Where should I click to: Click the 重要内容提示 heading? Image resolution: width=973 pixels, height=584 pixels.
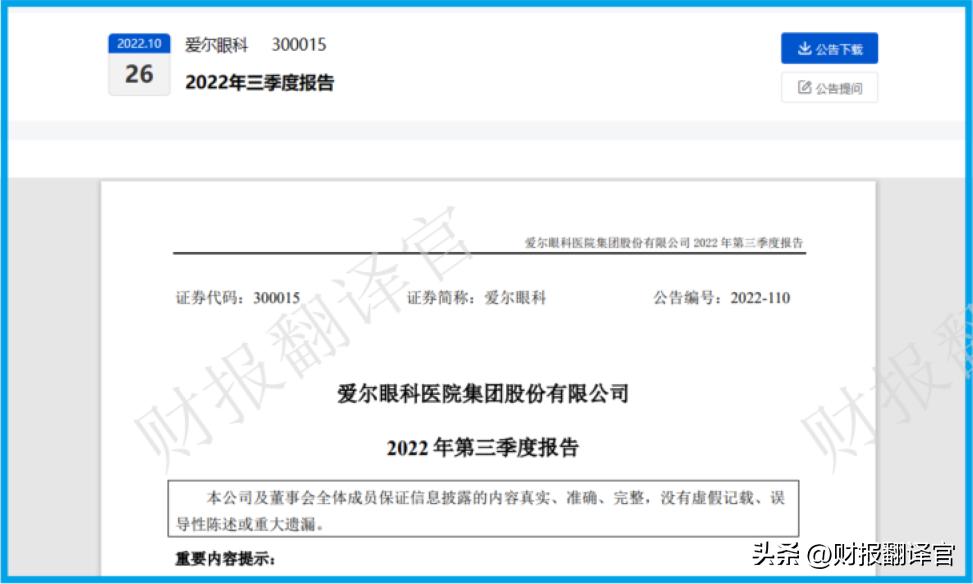pos(225,559)
